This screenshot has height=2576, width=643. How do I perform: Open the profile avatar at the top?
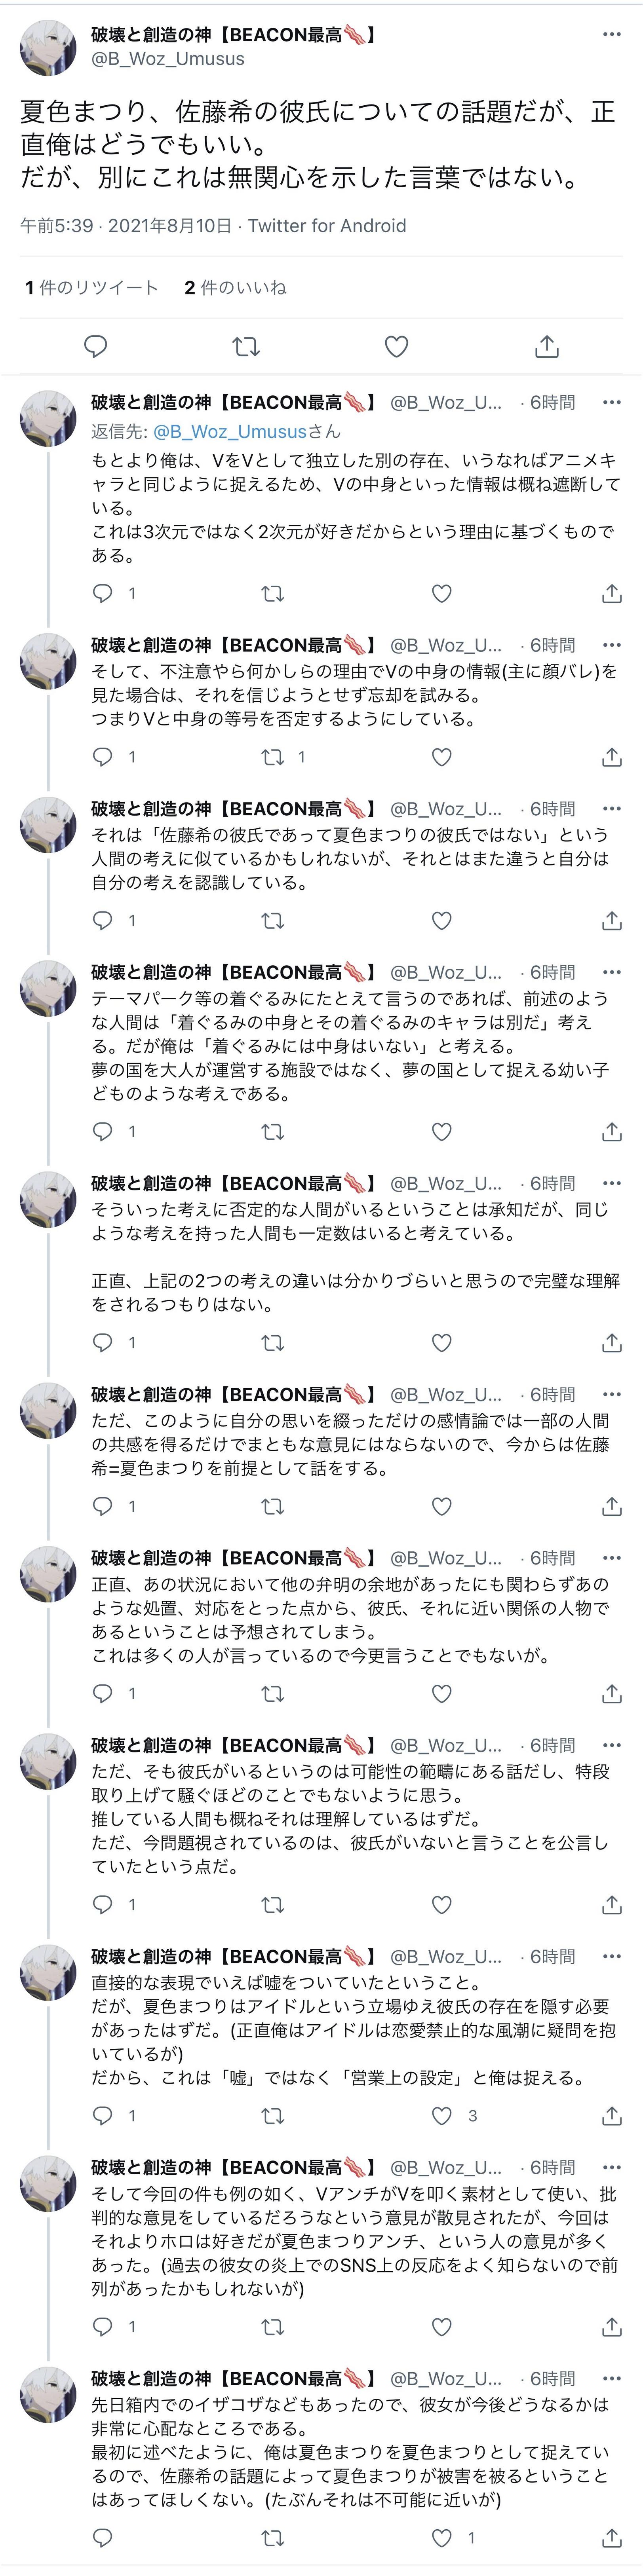pos(48,47)
